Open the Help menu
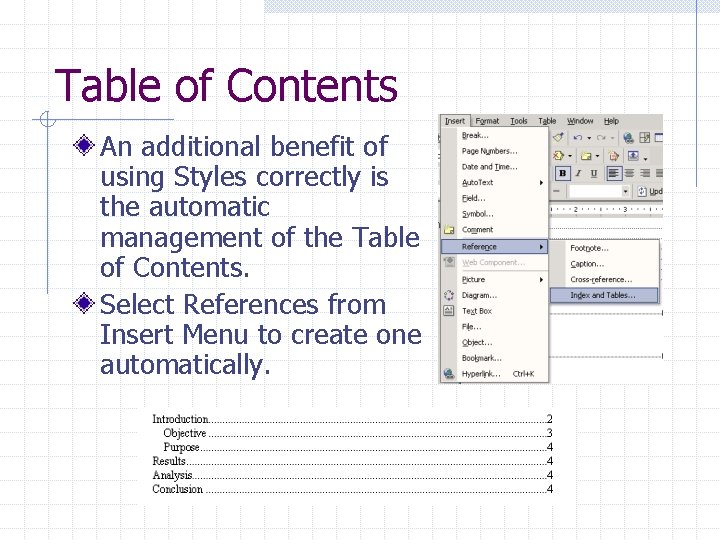This screenshot has width=720, height=540. tap(611, 121)
